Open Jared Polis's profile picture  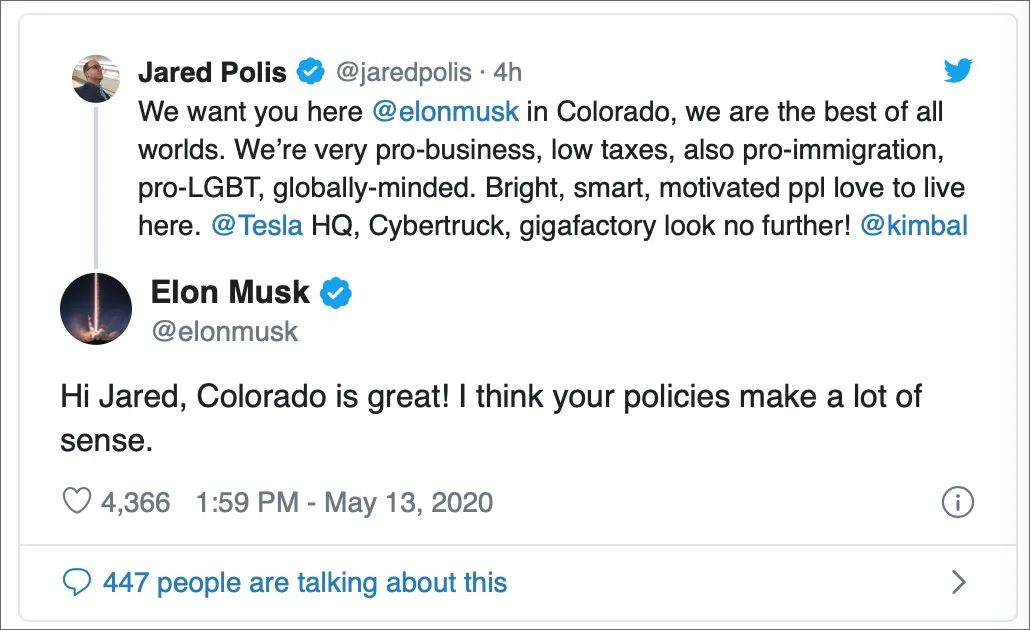coord(97,79)
